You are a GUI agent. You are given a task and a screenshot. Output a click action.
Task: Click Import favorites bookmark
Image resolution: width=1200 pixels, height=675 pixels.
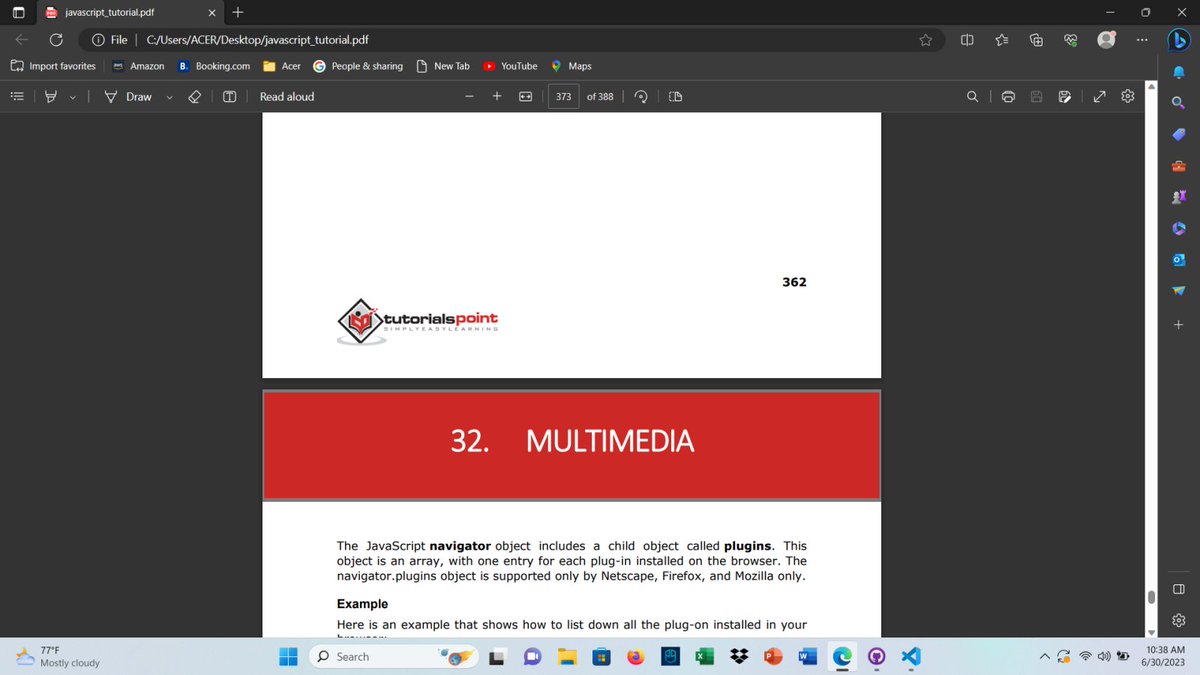[54, 66]
